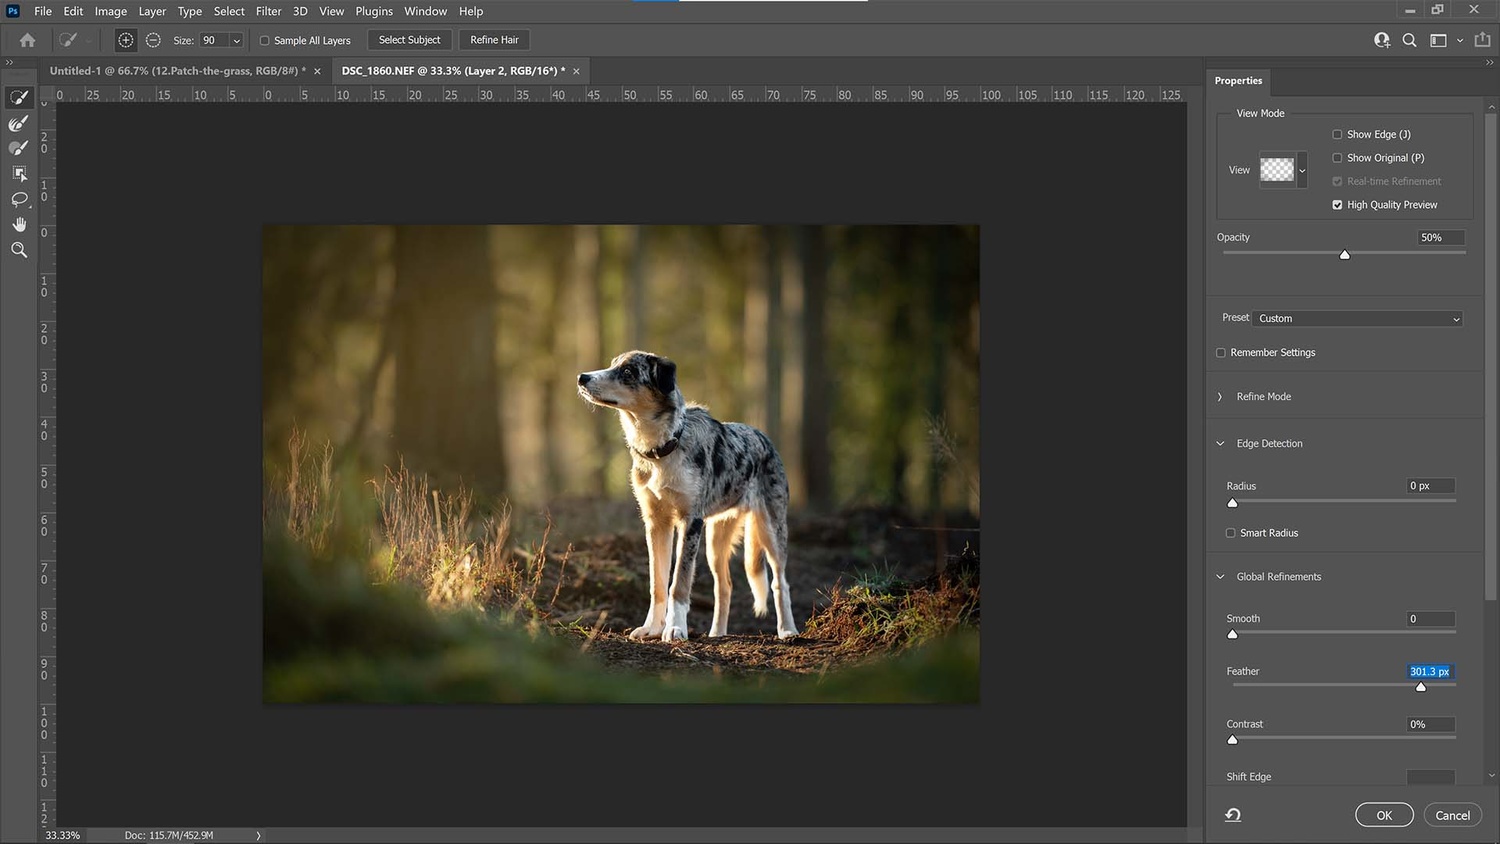This screenshot has width=1500, height=844.
Task: Expand the Refine Mode section
Action: [1220, 397]
